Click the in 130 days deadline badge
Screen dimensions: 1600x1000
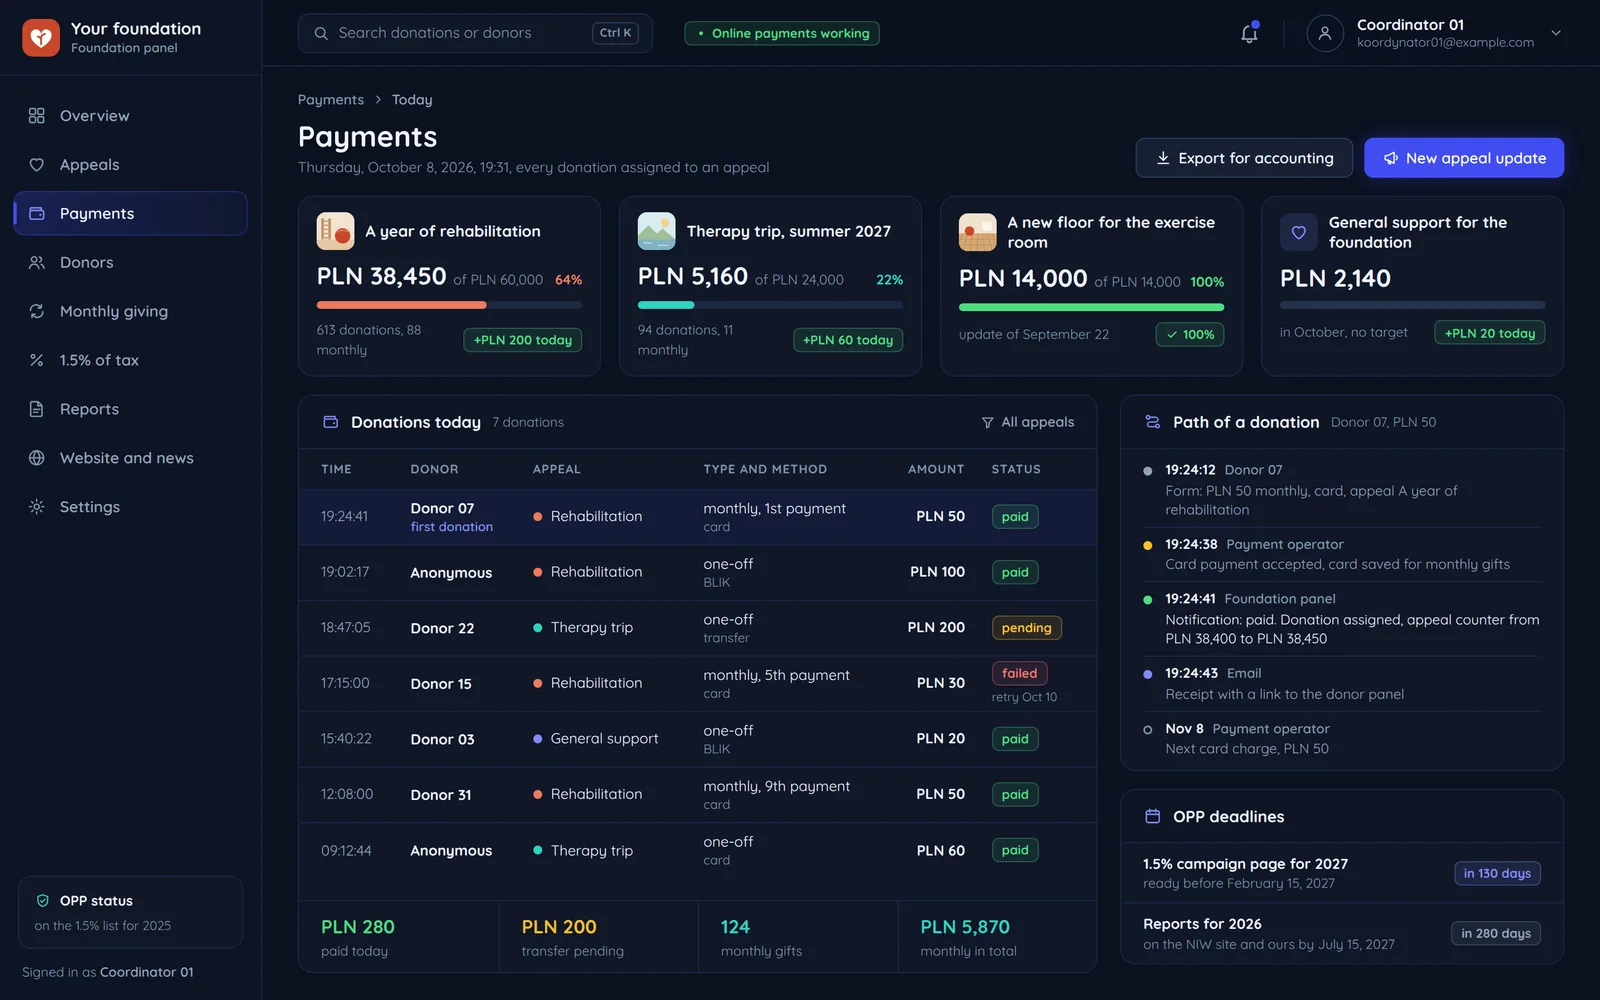tap(1497, 874)
